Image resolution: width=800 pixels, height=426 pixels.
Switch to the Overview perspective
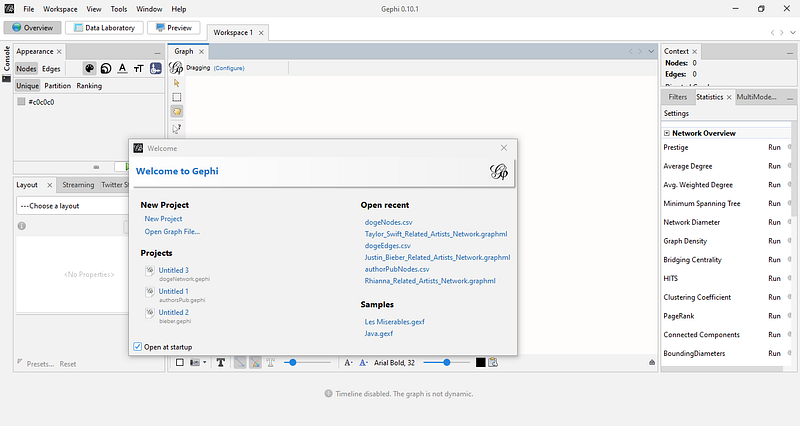tap(33, 28)
